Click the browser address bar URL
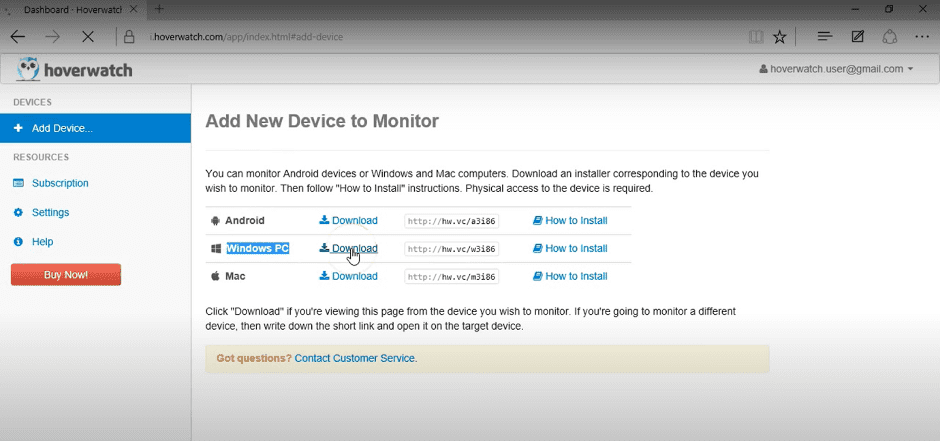This screenshot has height=441, width=941. coord(248,37)
